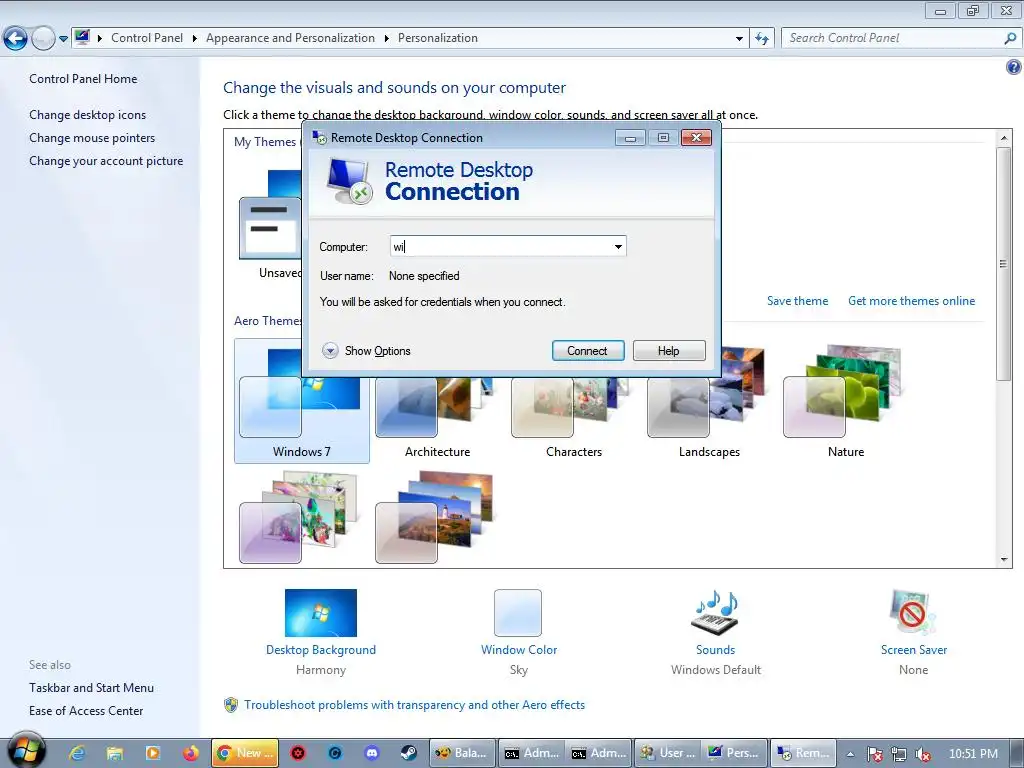Click the Help button in Remote Desktop Connection
This screenshot has height=768, width=1024.
669,351
